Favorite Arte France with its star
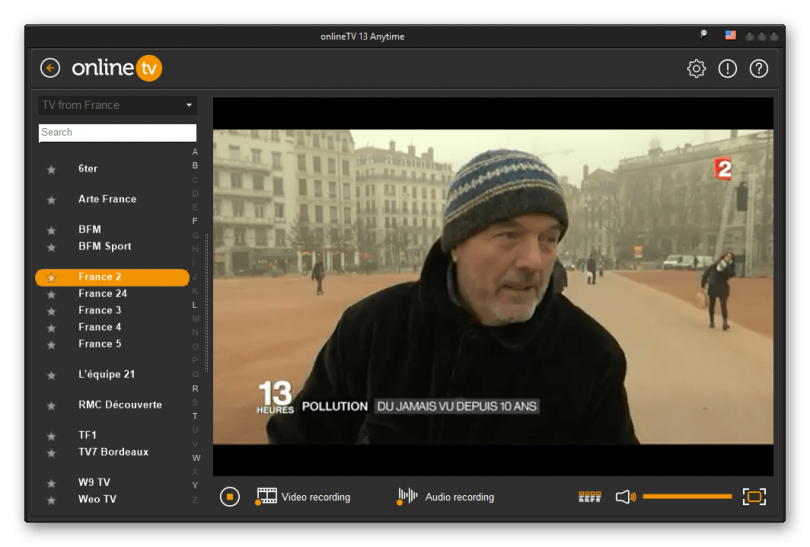Image resolution: width=810 pixels, height=547 pixels. [51, 200]
